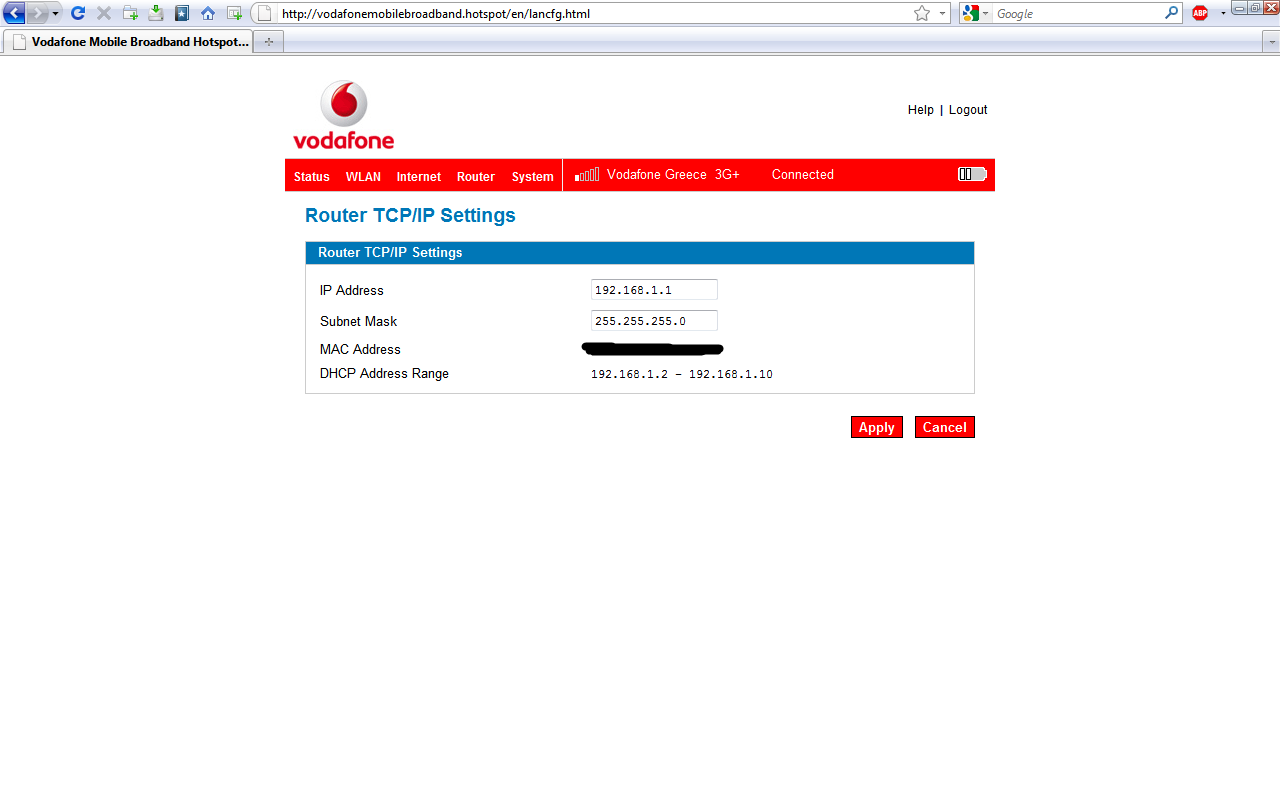Click the Apply button
The image size is (1280, 800).
[x=877, y=427]
